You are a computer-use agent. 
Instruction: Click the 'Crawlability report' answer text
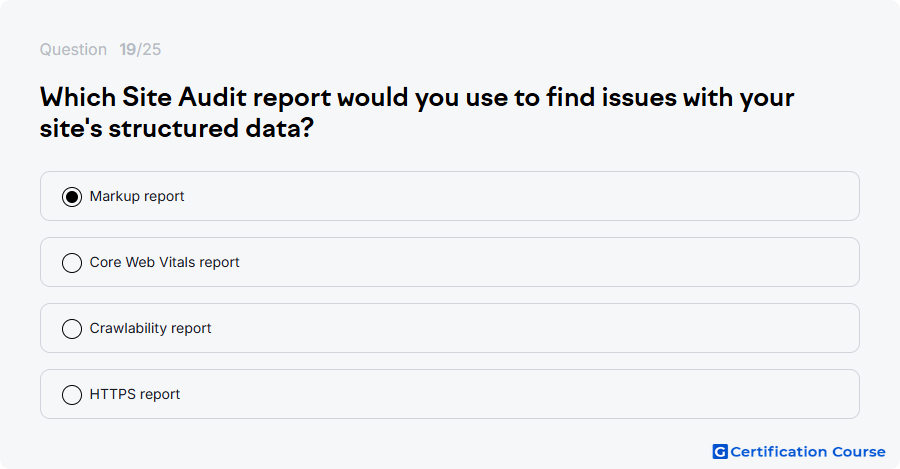pos(150,328)
